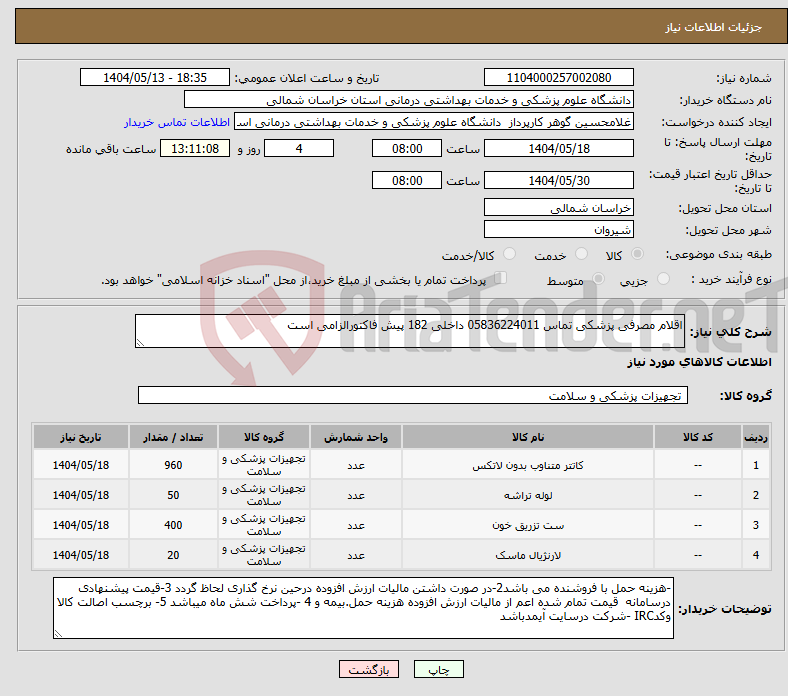788x696 pixels.
Task: Open اطلاعات تماس خریدار link
Action: click(x=177, y=122)
